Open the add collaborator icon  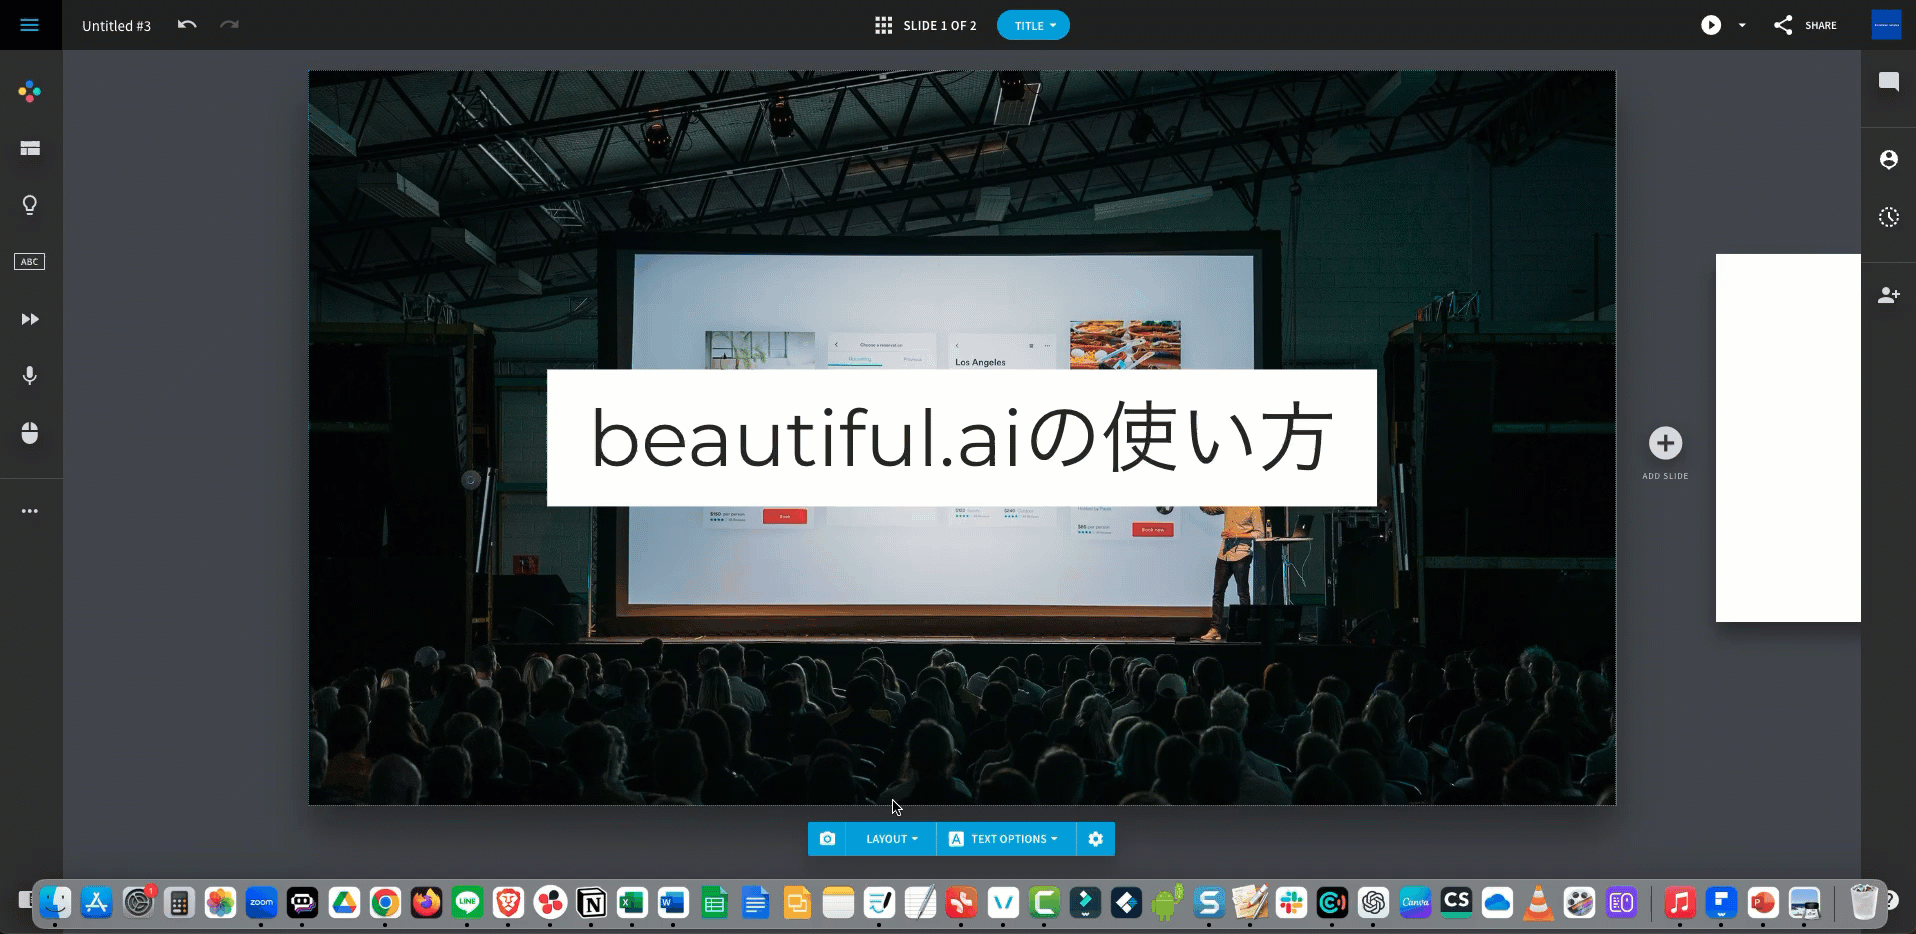pos(1888,295)
